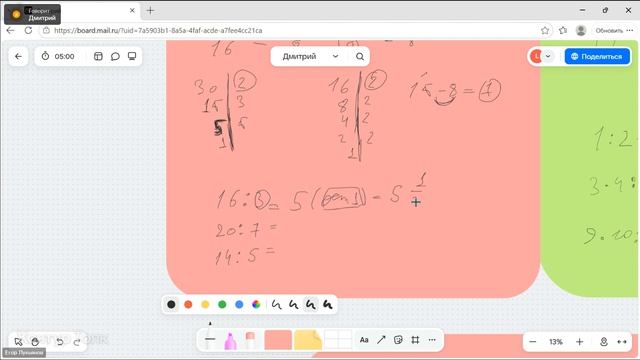Choose the second stroke width
Image resolution: width=640 pixels, height=360 pixels.
293,304
